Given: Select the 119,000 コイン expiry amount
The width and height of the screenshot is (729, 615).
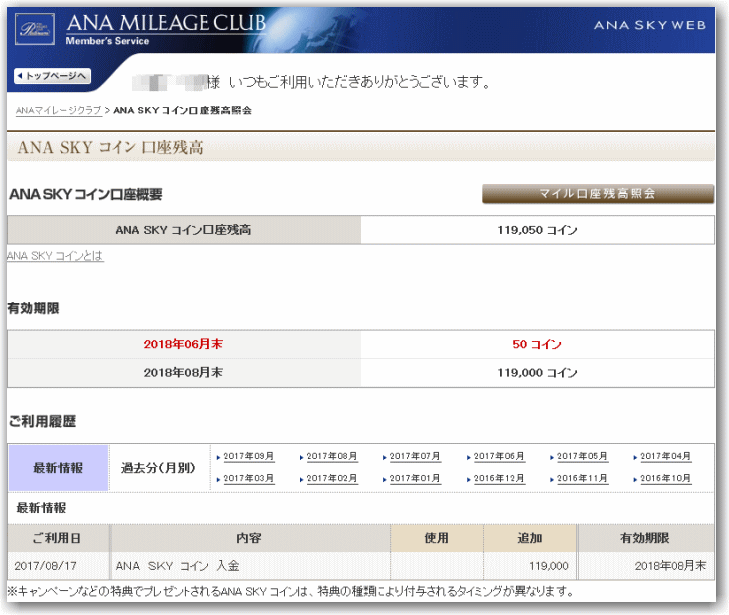Looking at the screenshot, I should tap(537, 373).
